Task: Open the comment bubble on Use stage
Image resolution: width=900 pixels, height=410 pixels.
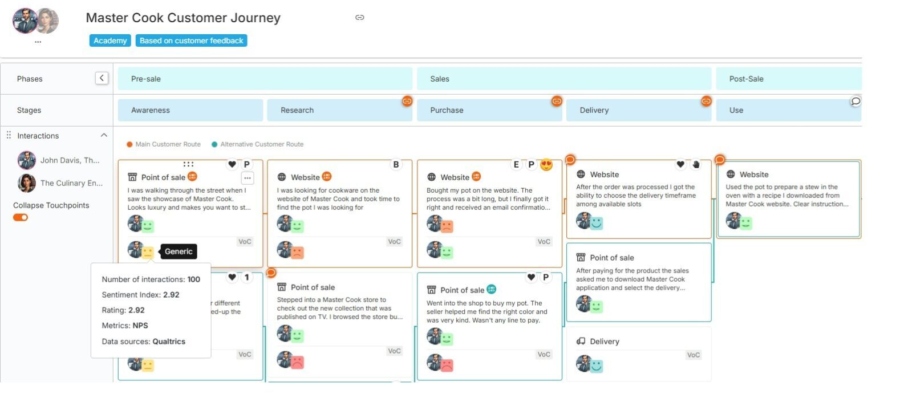Action: tap(855, 102)
